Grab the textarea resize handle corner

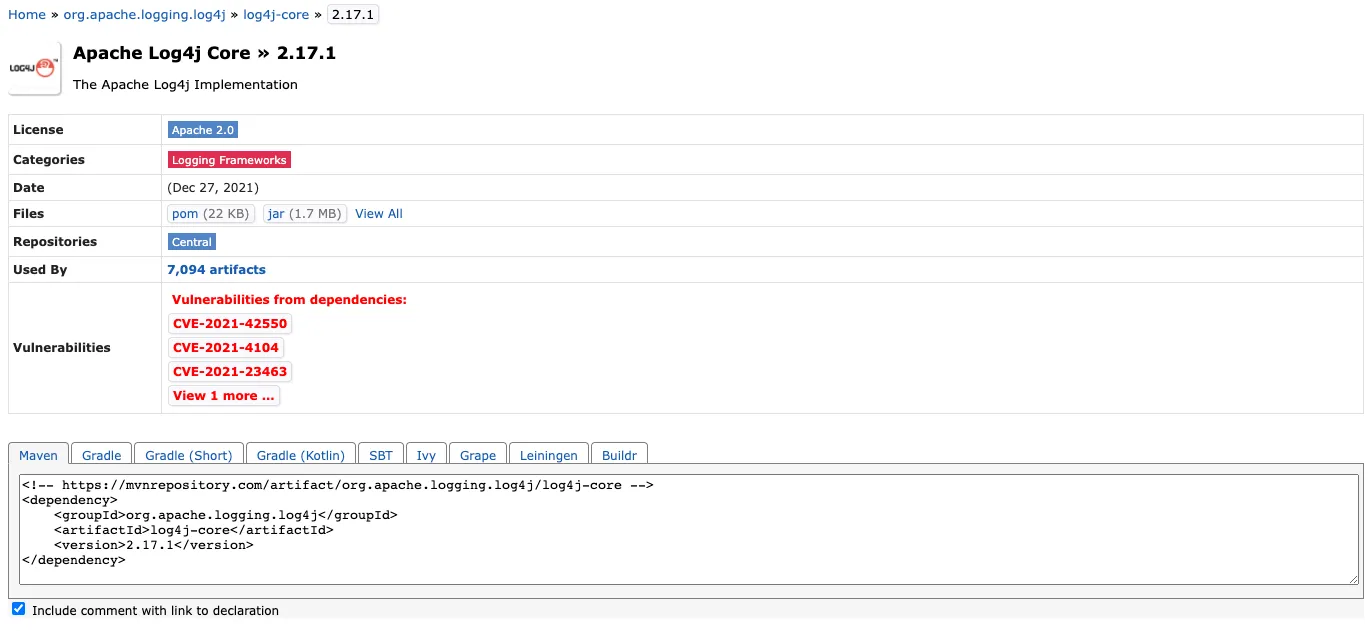(x=1353, y=579)
